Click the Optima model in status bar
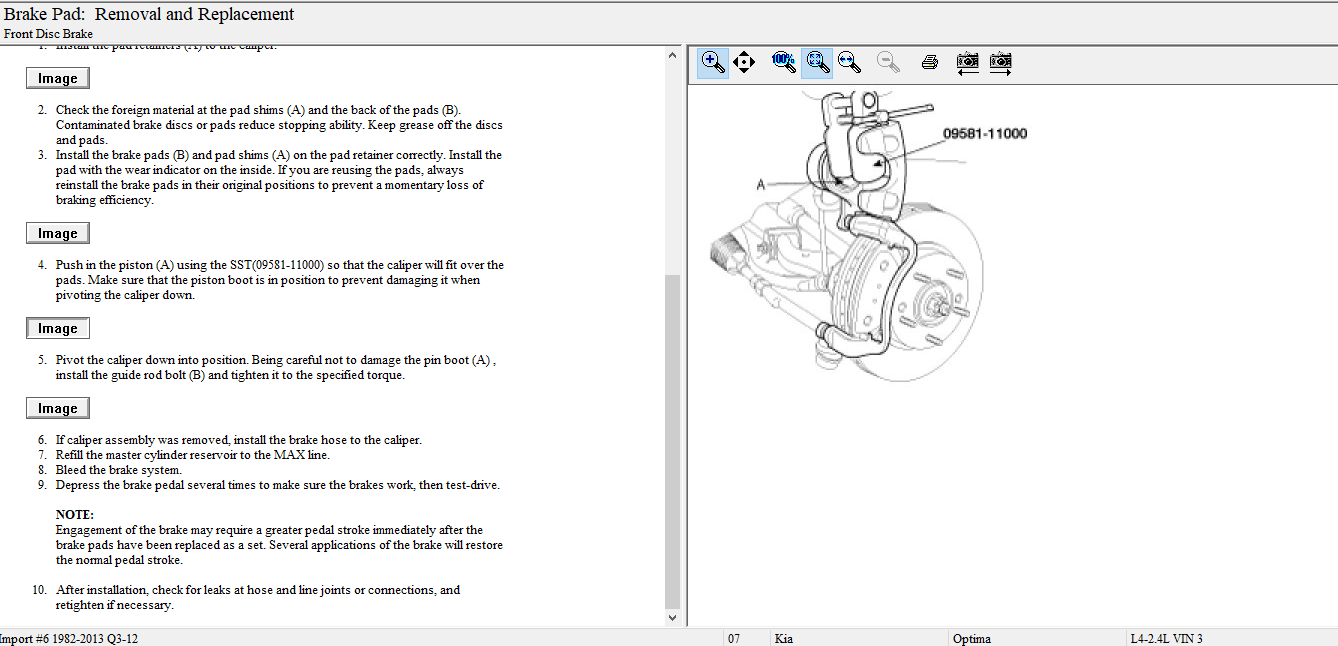Image resolution: width=1338 pixels, height=646 pixels. coord(972,638)
